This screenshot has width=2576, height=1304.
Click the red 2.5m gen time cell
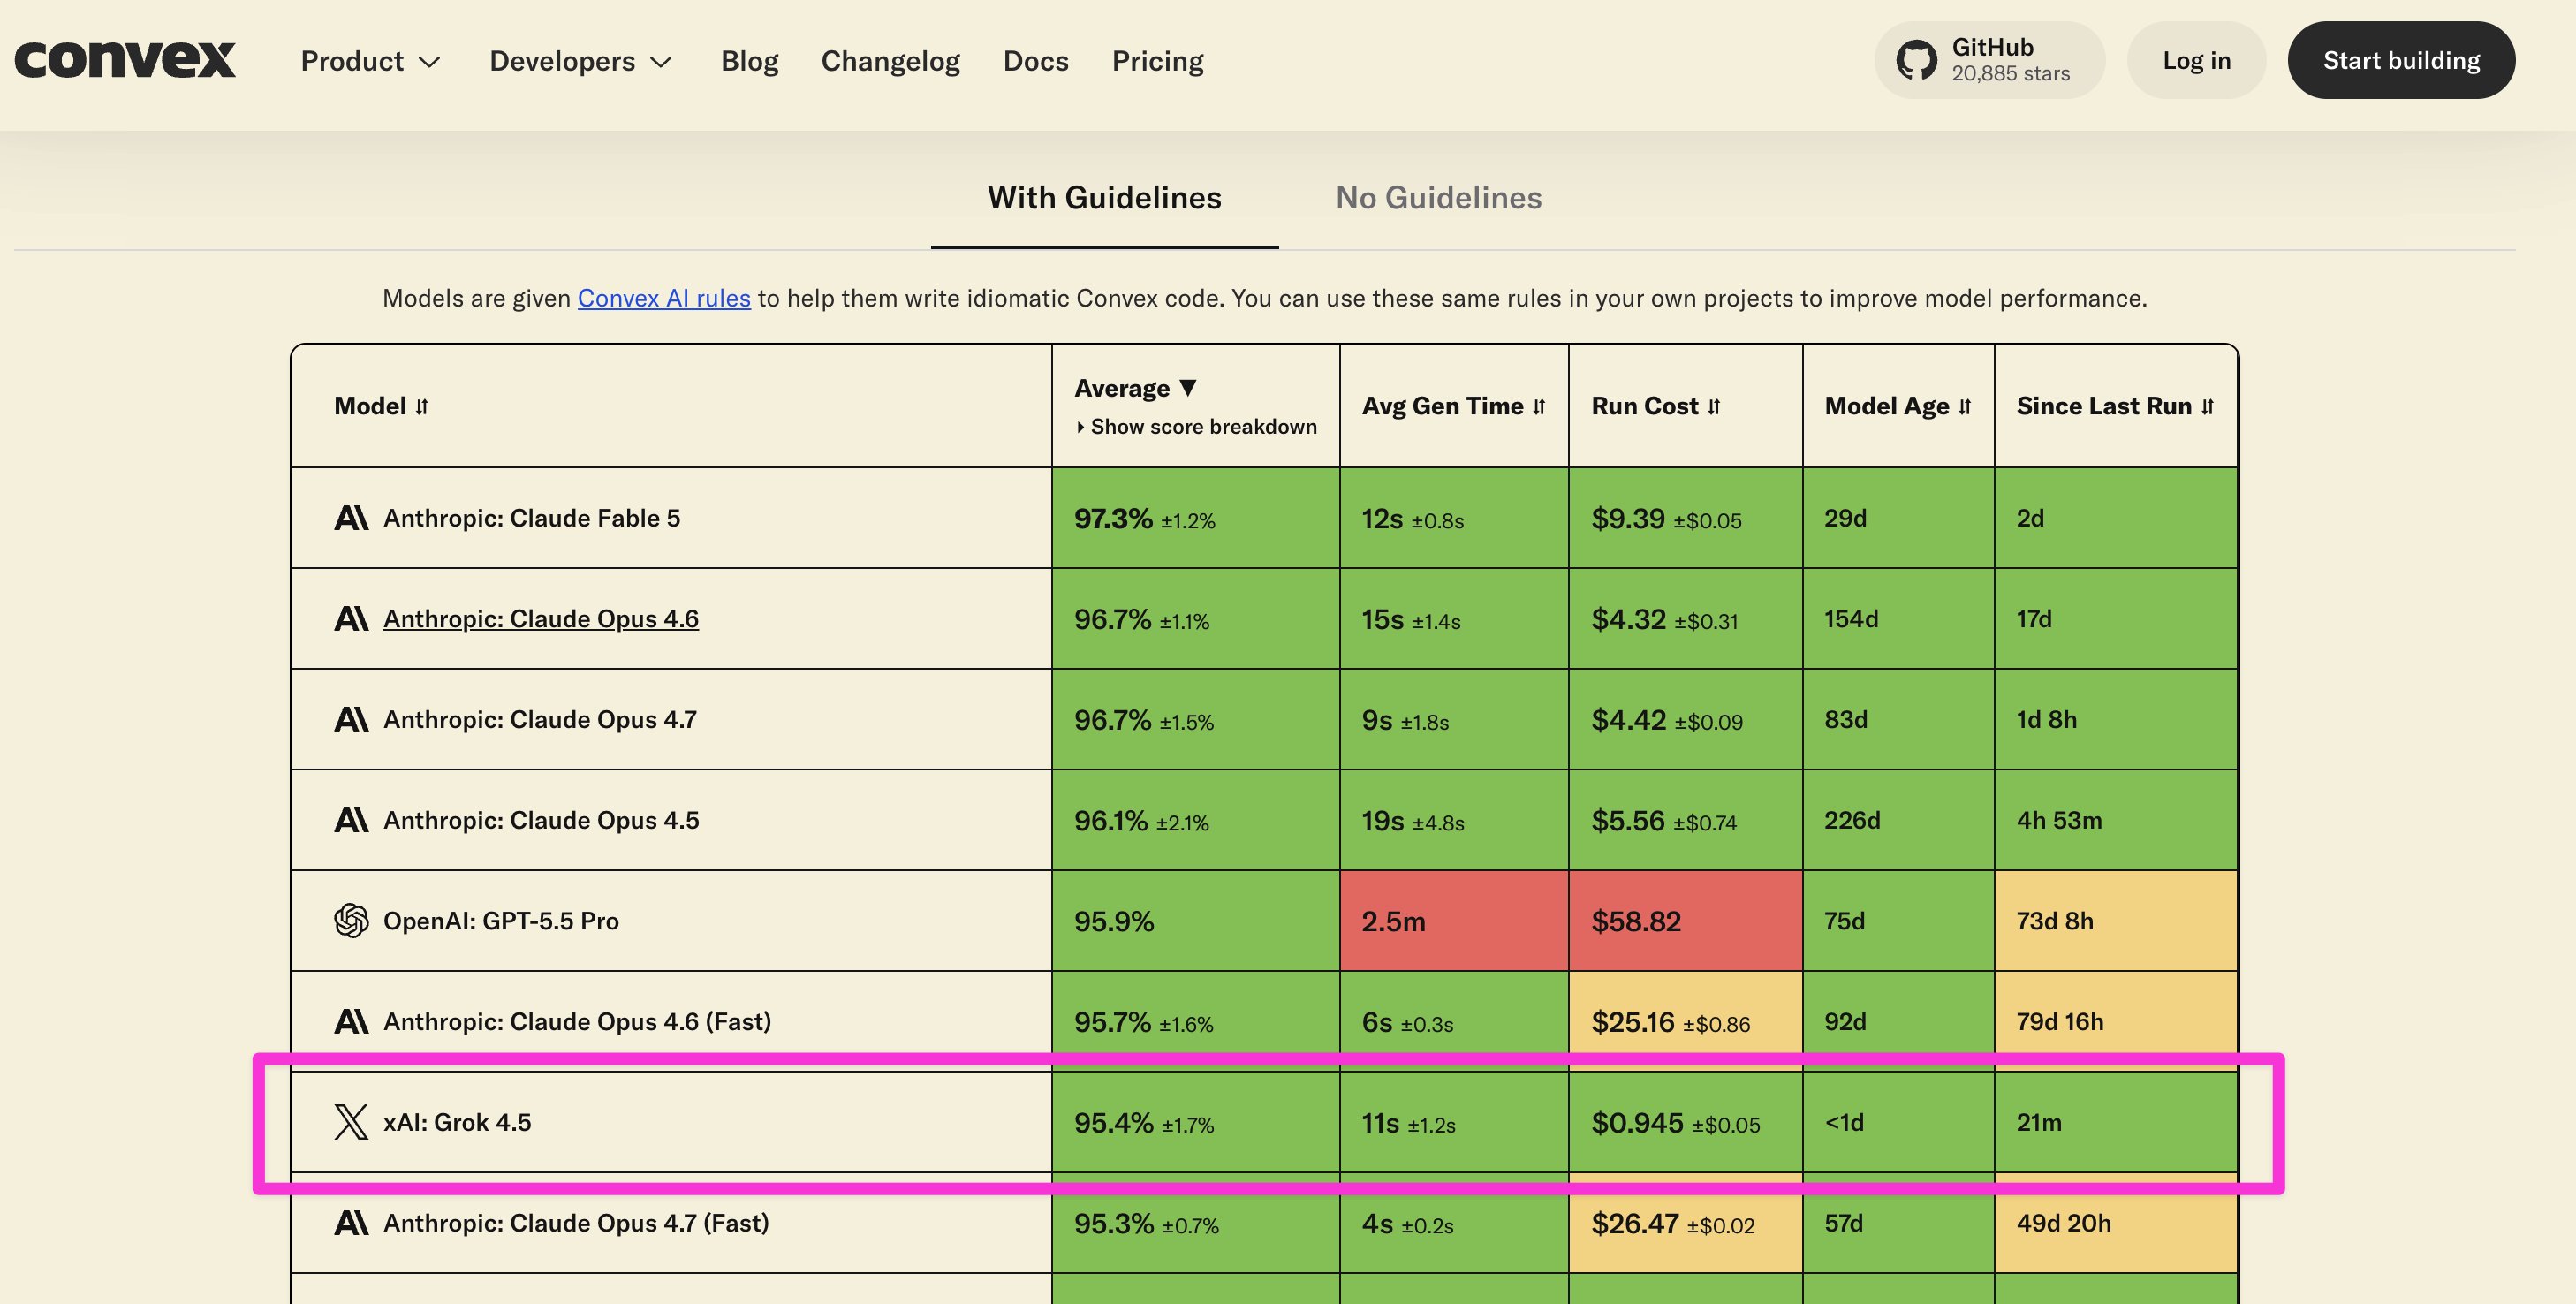1454,921
